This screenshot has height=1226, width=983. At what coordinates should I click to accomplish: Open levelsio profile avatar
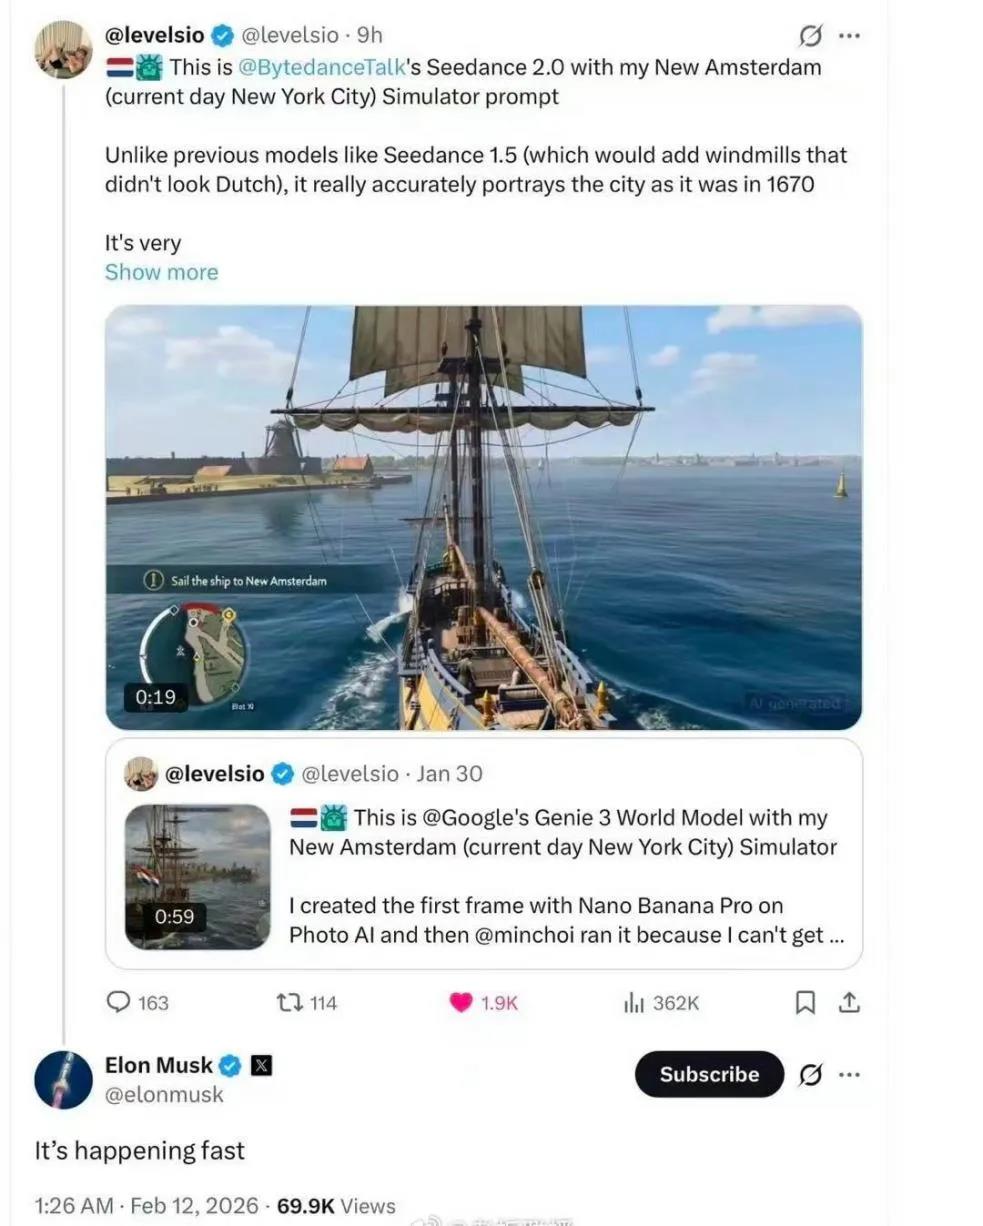coord(63,49)
